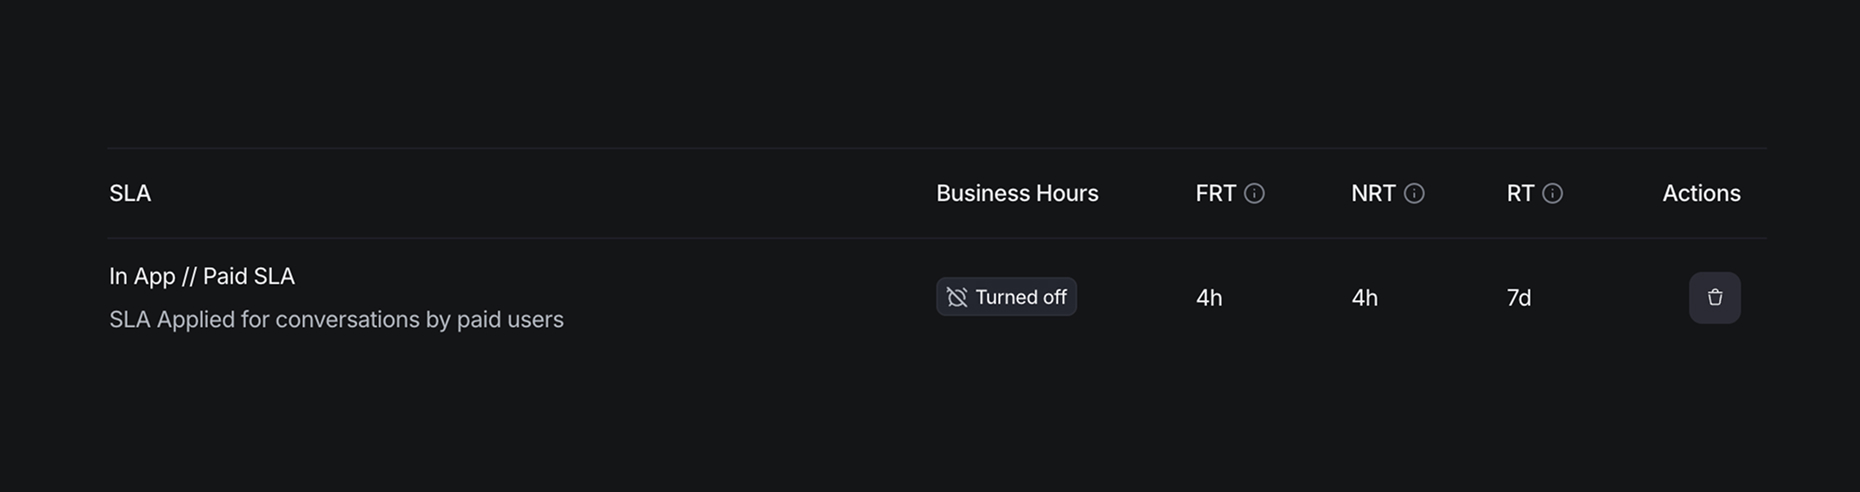Image resolution: width=1860 pixels, height=492 pixels.
Task: Click the Turned off business hours badge
Action: point(1006,297)
